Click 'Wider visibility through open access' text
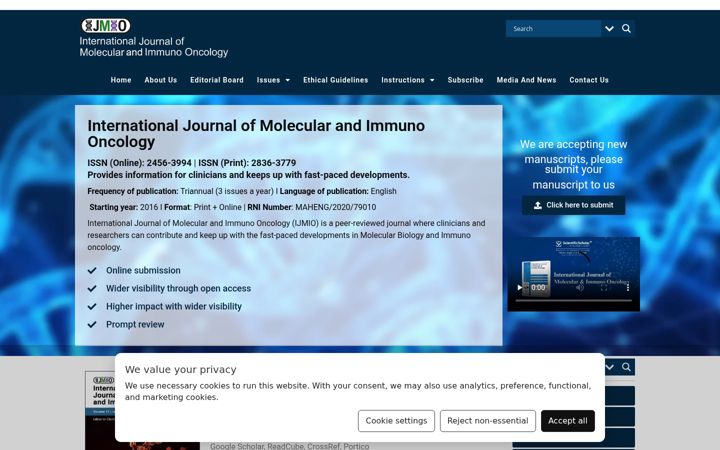720x450 pixels. click(x=179, y=288)
